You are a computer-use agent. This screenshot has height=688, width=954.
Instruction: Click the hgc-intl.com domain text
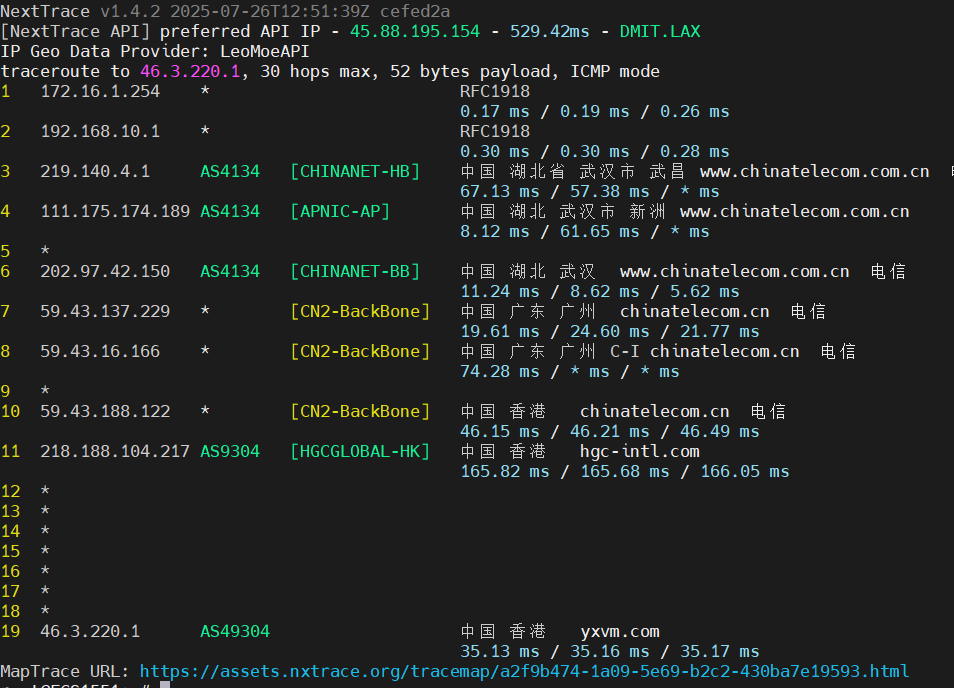tap(640, 451)
